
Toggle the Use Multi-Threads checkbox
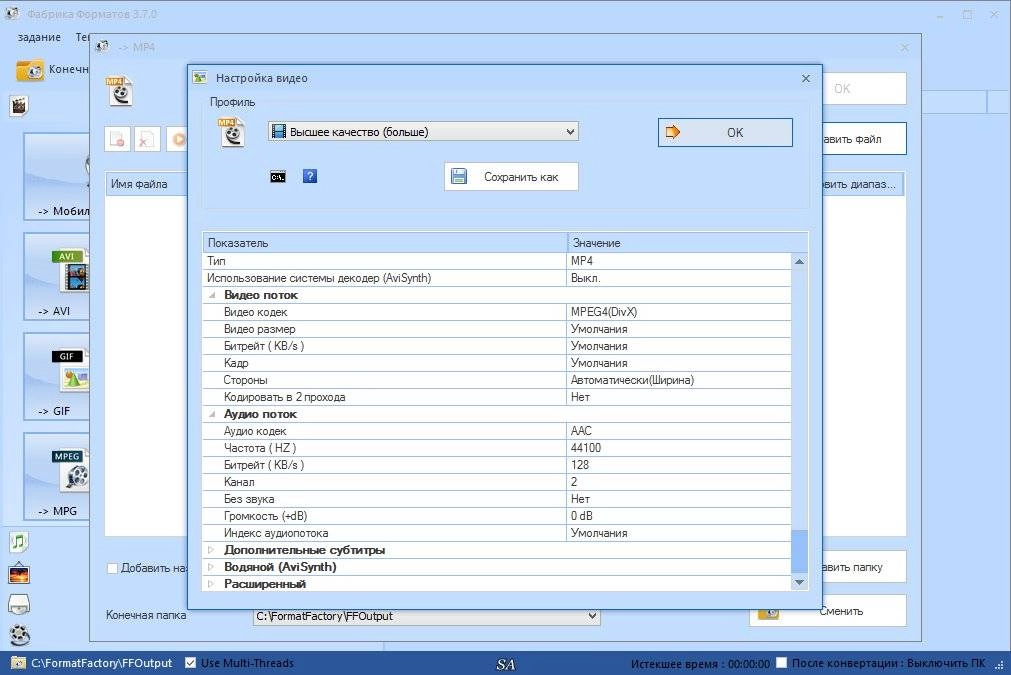click(x=190, y=663)
